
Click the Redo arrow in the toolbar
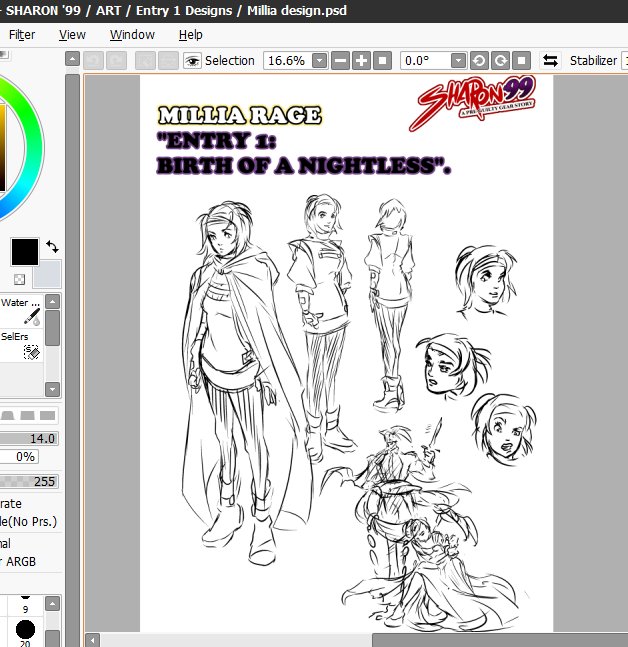116,61
